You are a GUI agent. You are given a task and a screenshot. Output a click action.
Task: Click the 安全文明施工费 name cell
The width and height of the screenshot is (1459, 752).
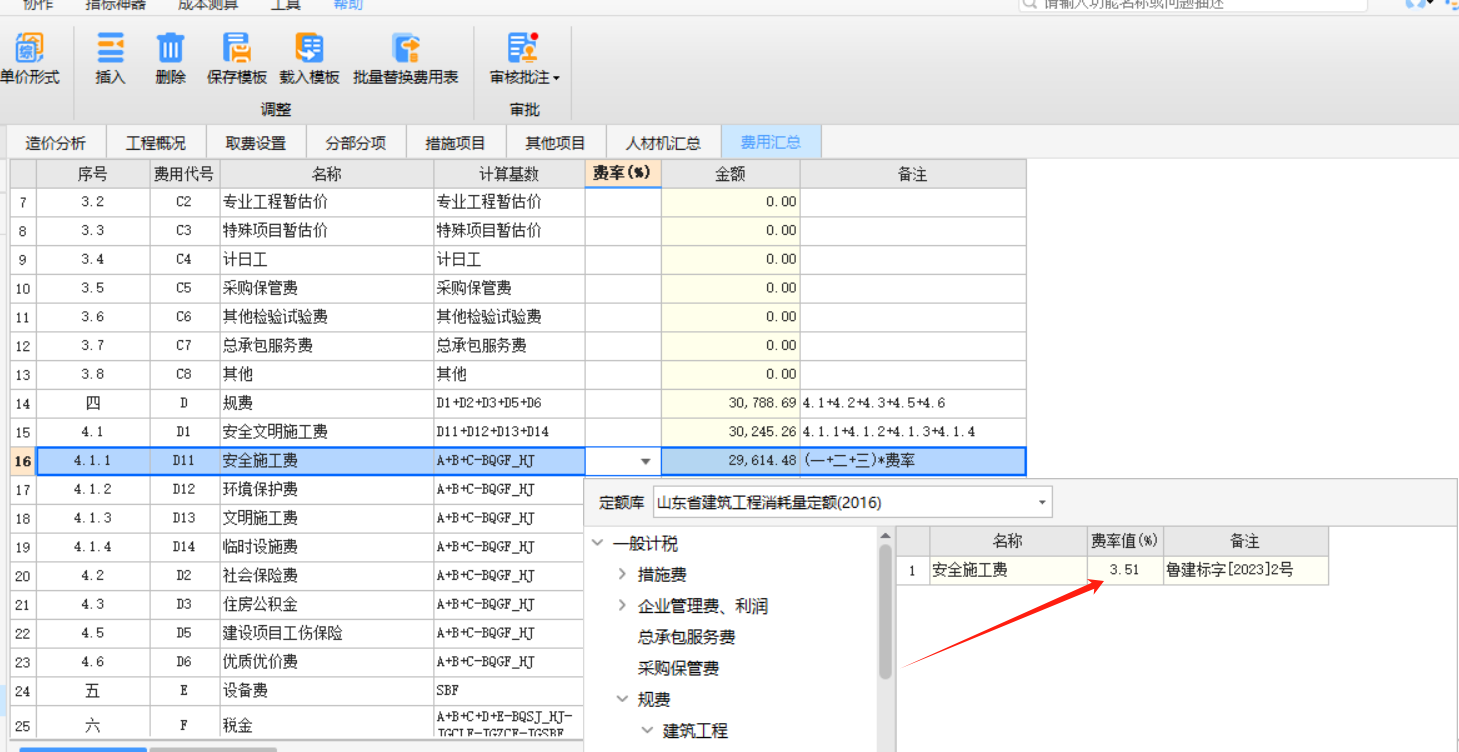[327, 432]
